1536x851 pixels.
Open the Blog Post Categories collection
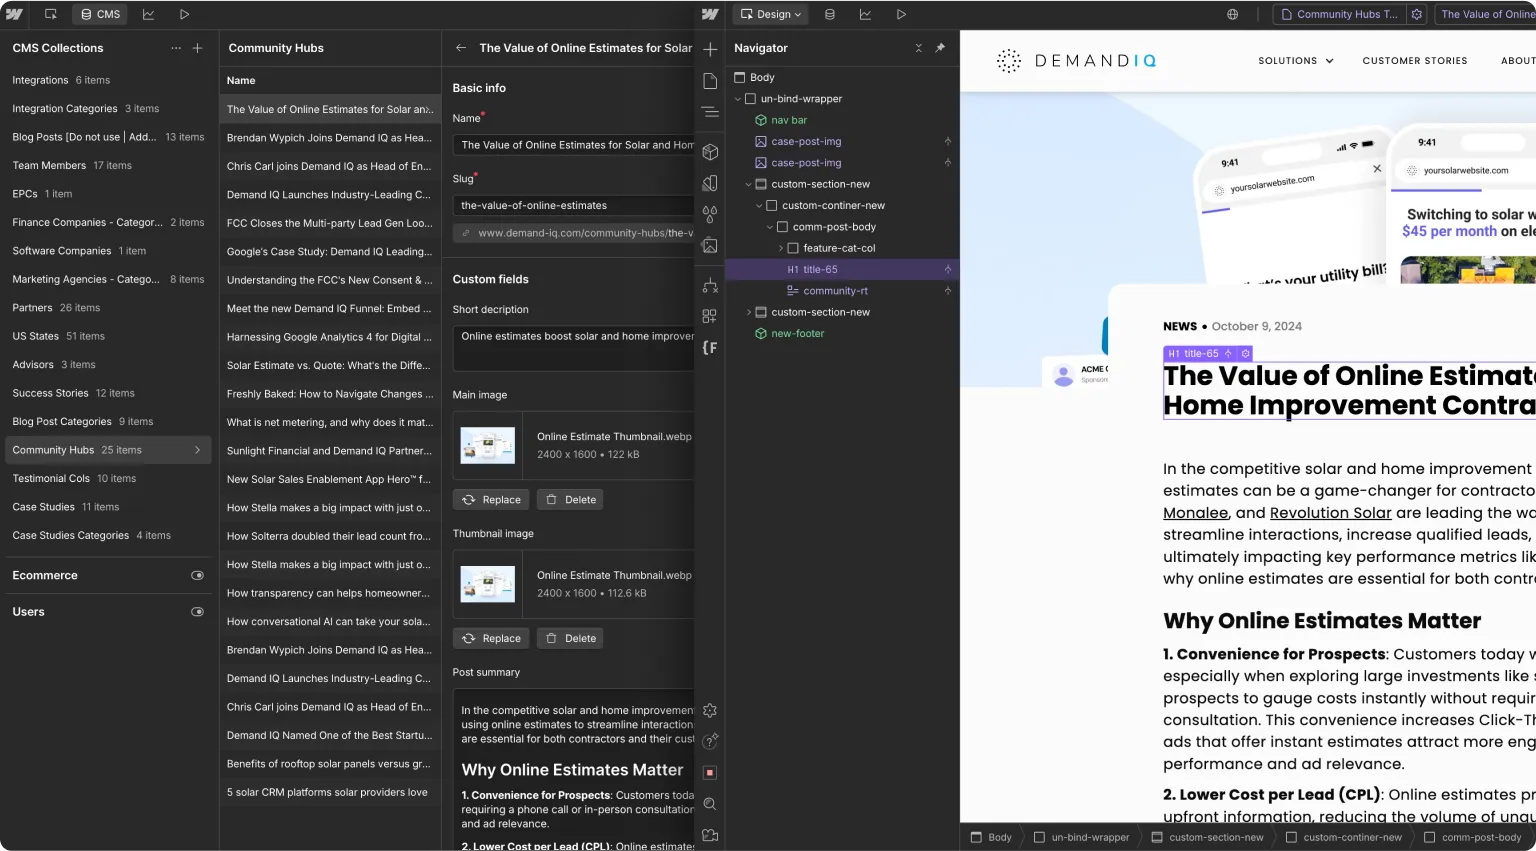coord(108,422)
